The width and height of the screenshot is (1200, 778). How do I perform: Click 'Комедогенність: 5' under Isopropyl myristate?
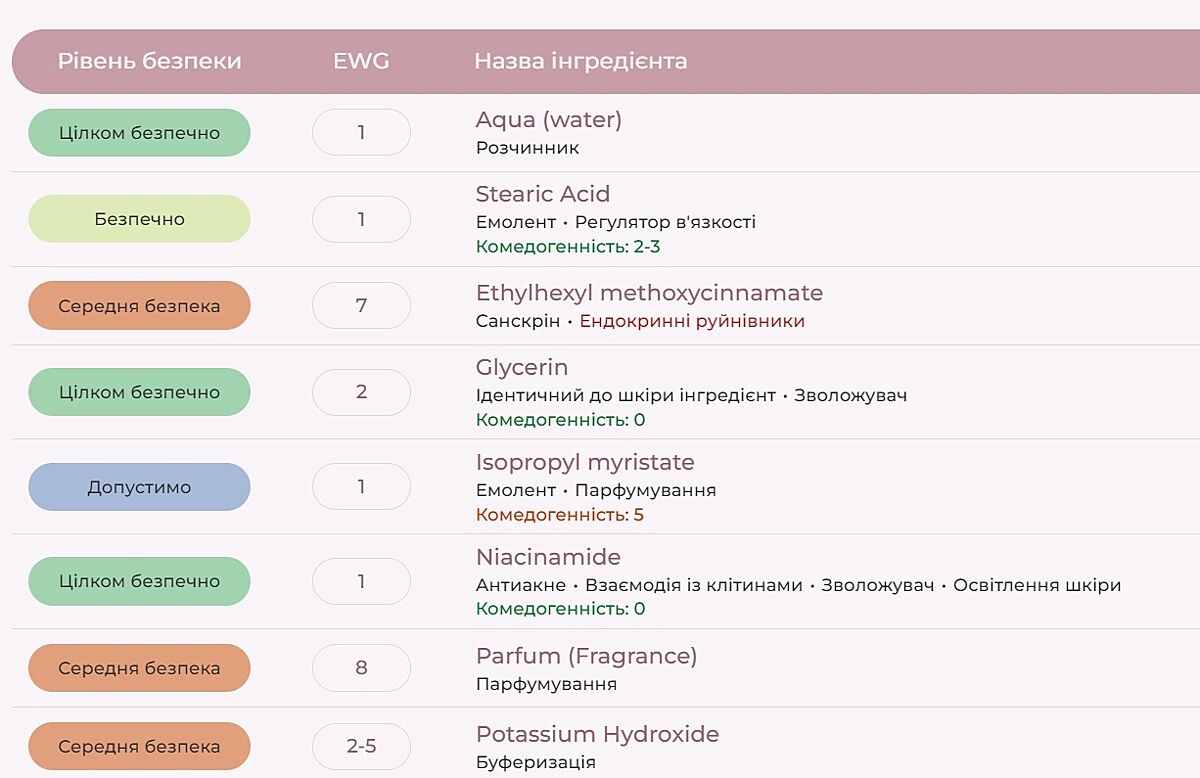point(559,515)
